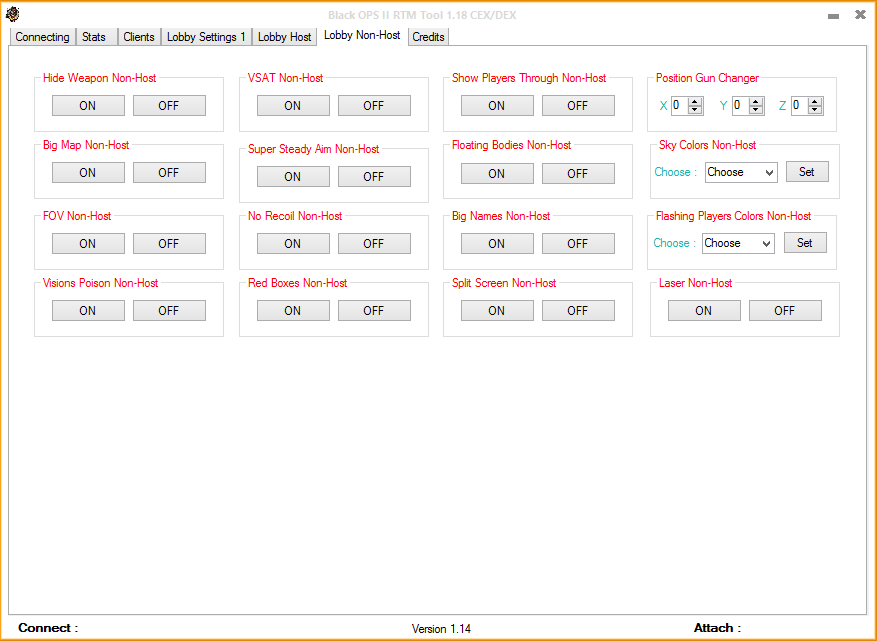Disable VSAT Non-Host with OFF
Screen dimensions: 877x641
coord(374,106)
